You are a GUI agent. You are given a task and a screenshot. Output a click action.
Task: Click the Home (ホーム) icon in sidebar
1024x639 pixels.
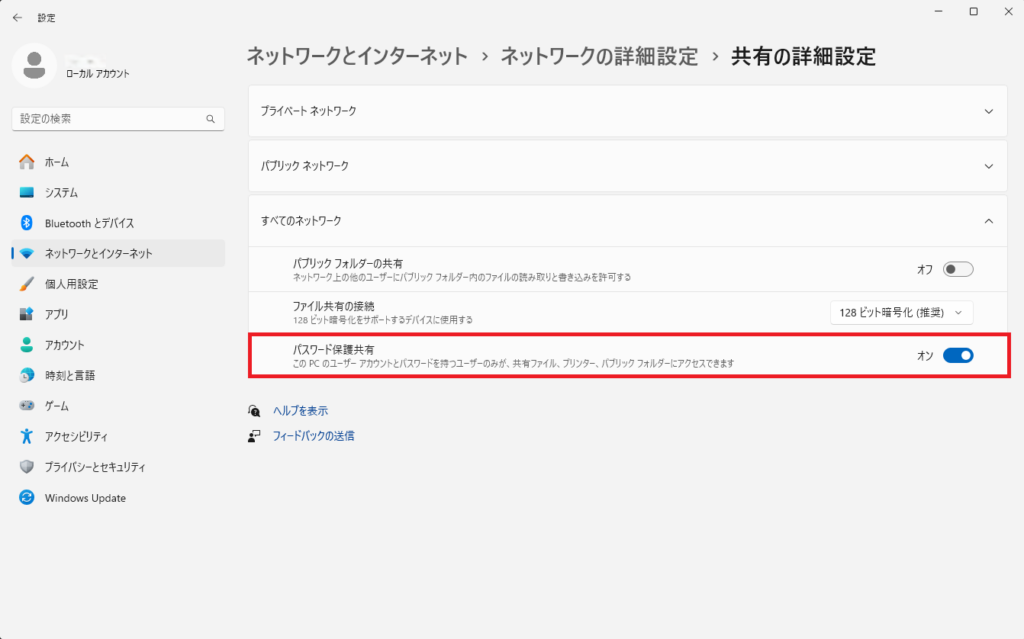(27, 162)
